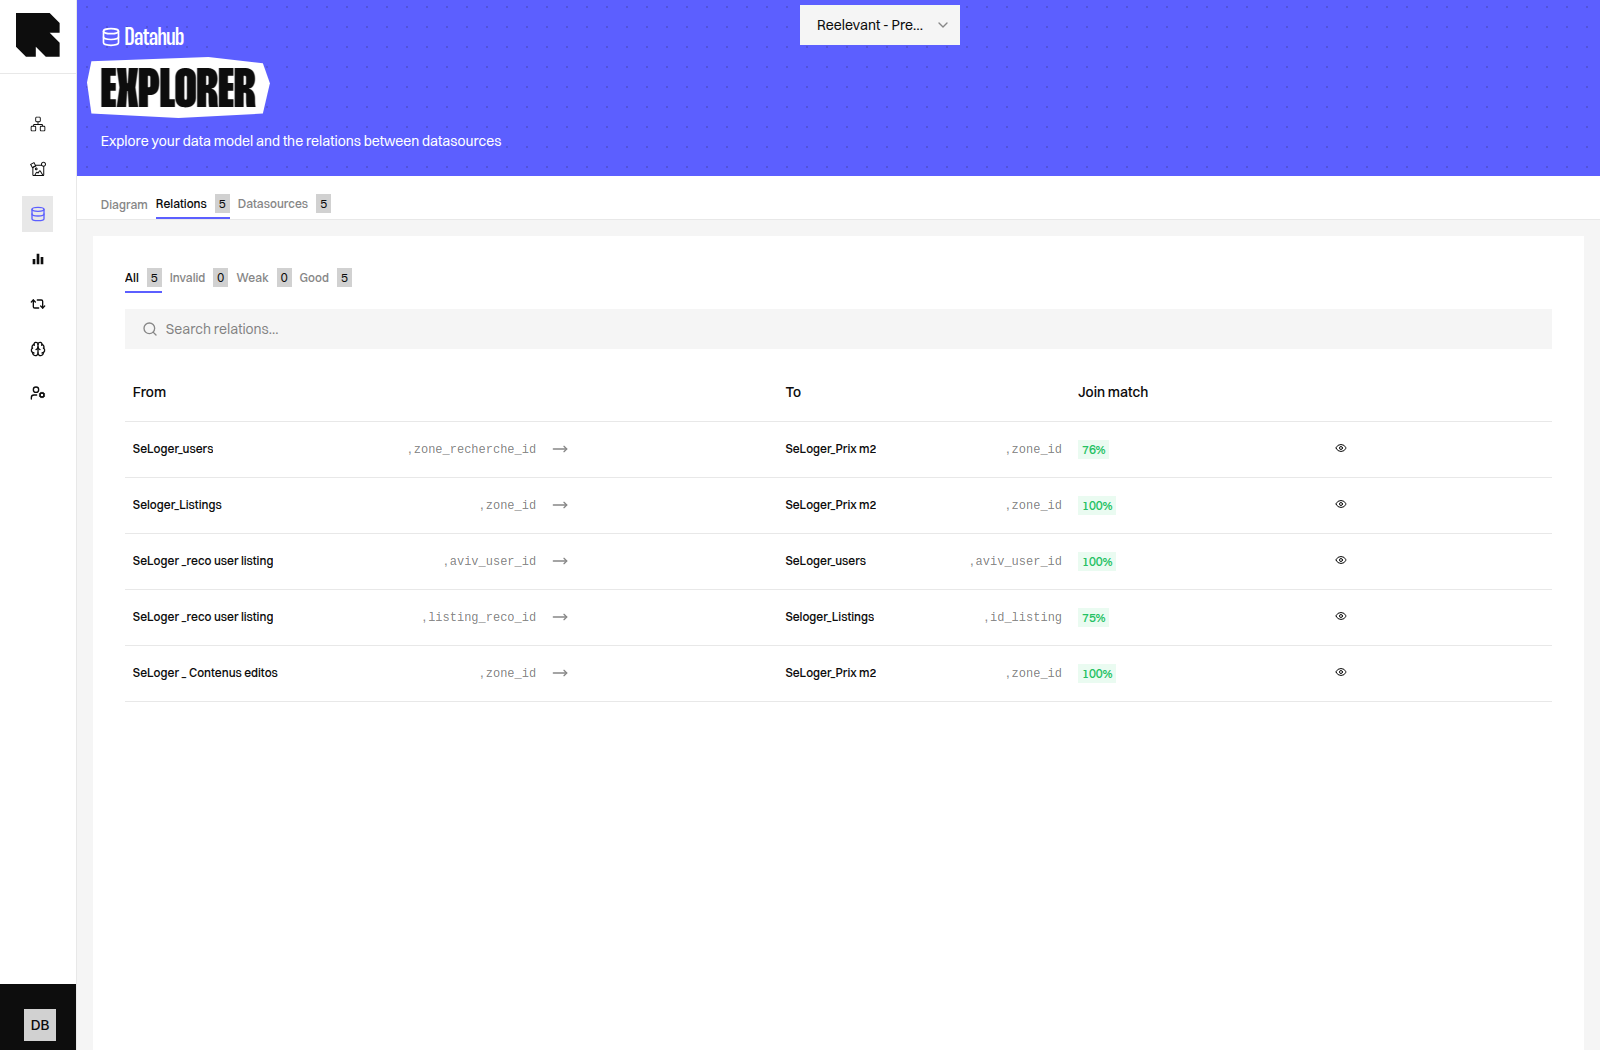1600x1050 pixels.
Task: Click 100% badge in Seloger_Listings row
Action: (1097, 506)
